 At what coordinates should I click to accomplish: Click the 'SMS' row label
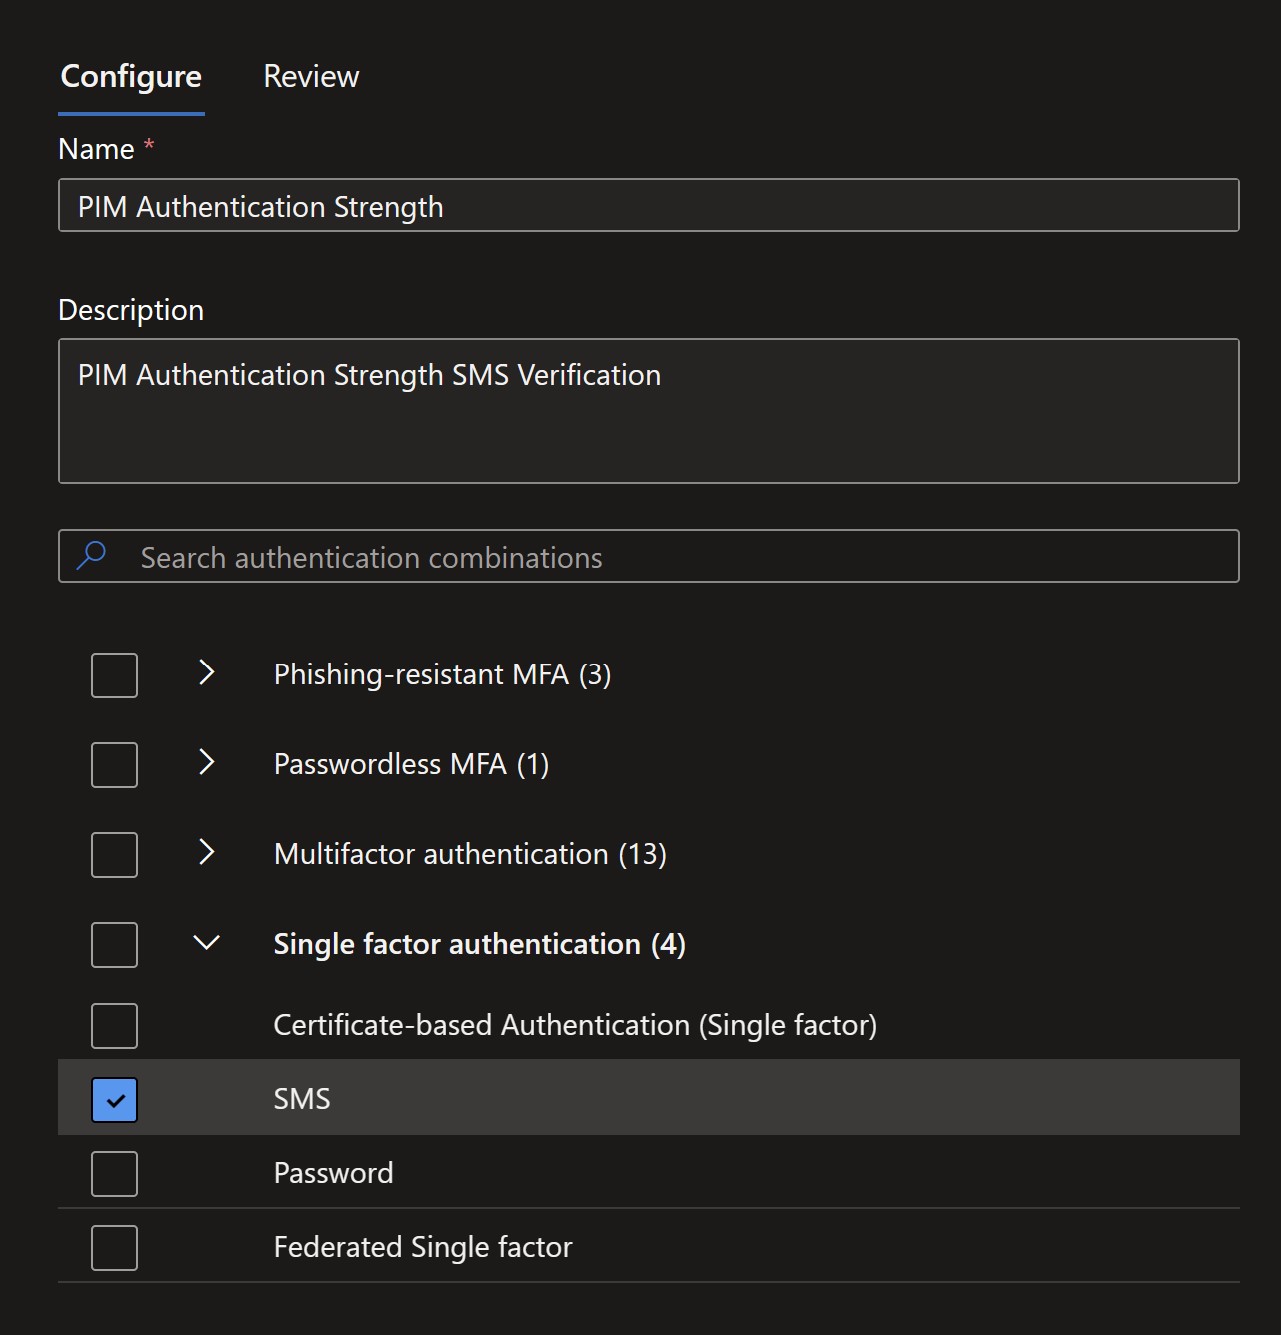[302, 1099]
